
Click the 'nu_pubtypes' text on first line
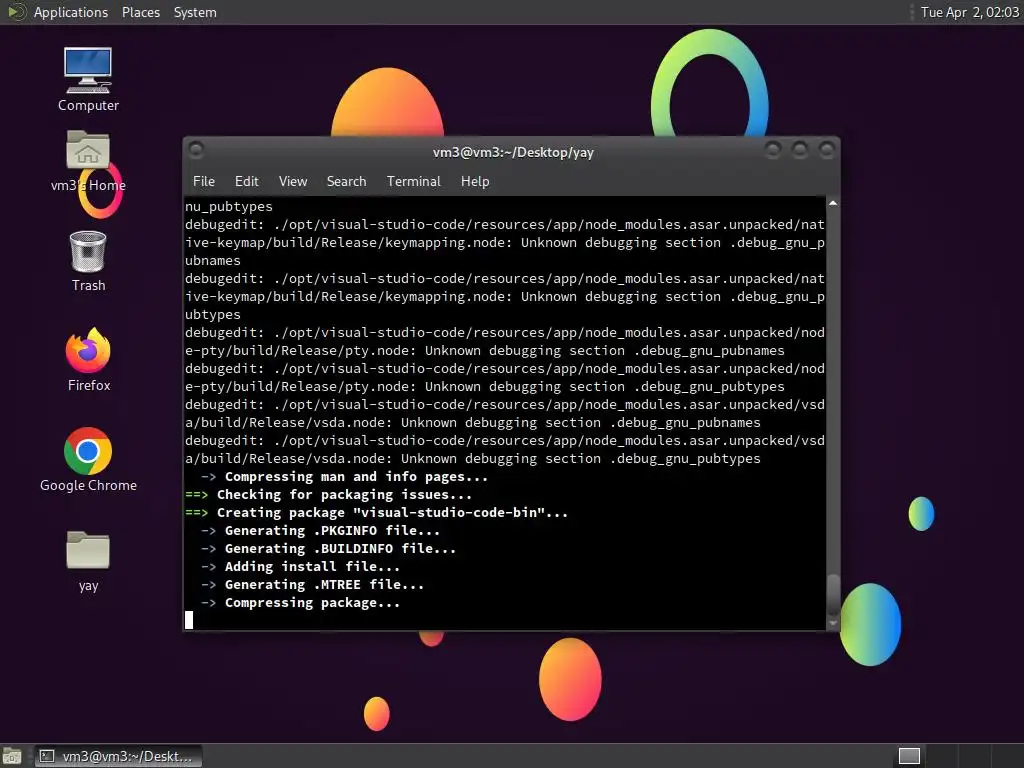[229, 206]
